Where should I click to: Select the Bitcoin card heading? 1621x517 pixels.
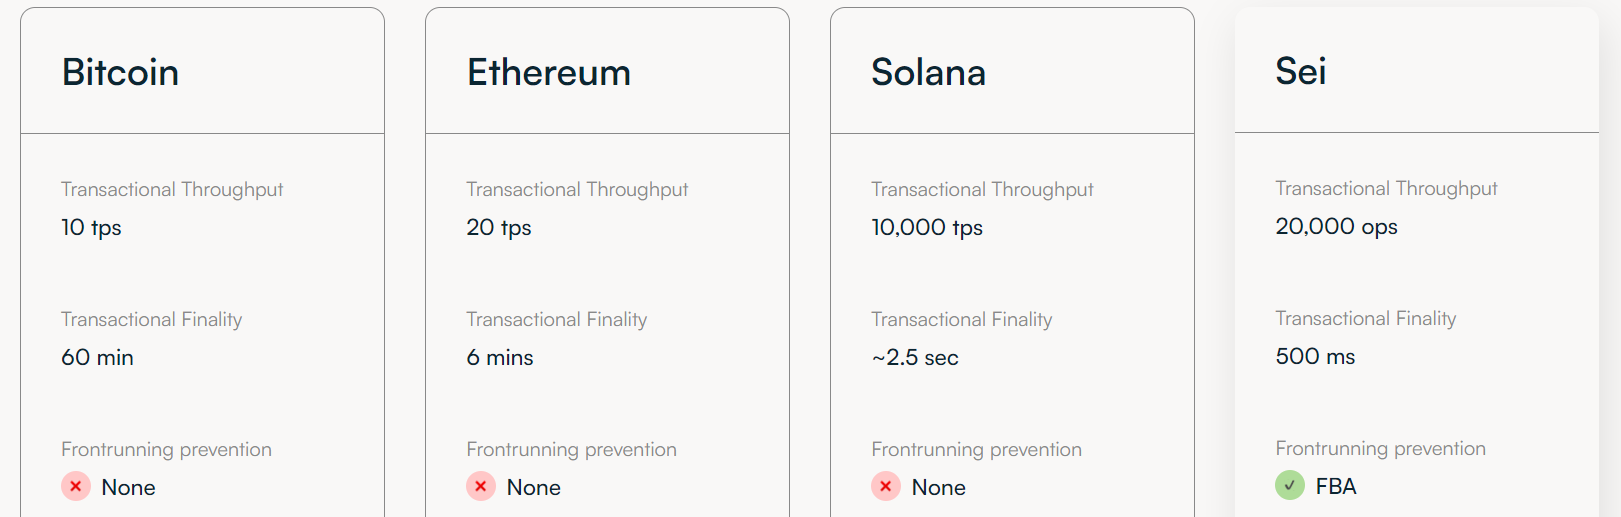pos(120,72)
